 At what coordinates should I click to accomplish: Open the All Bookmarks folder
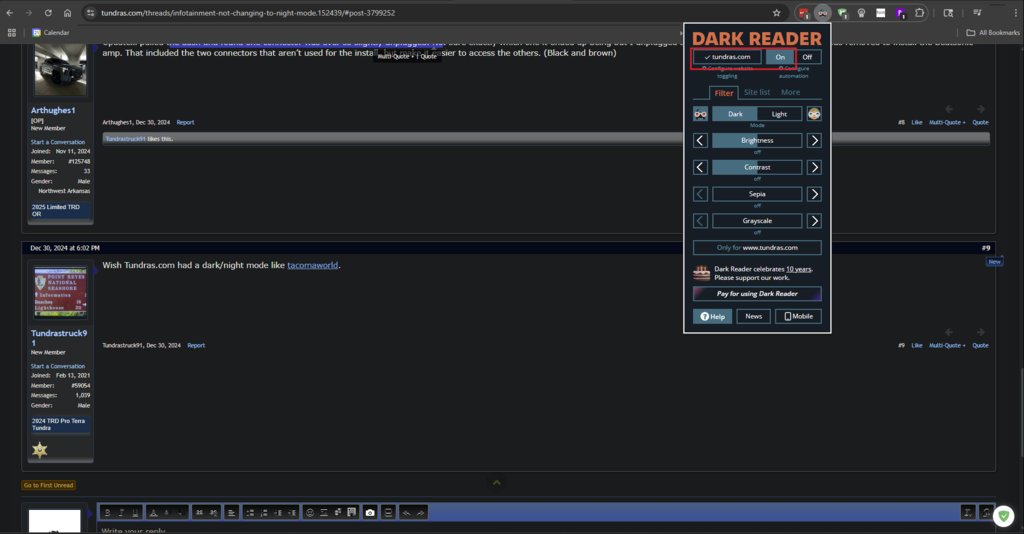993,33
